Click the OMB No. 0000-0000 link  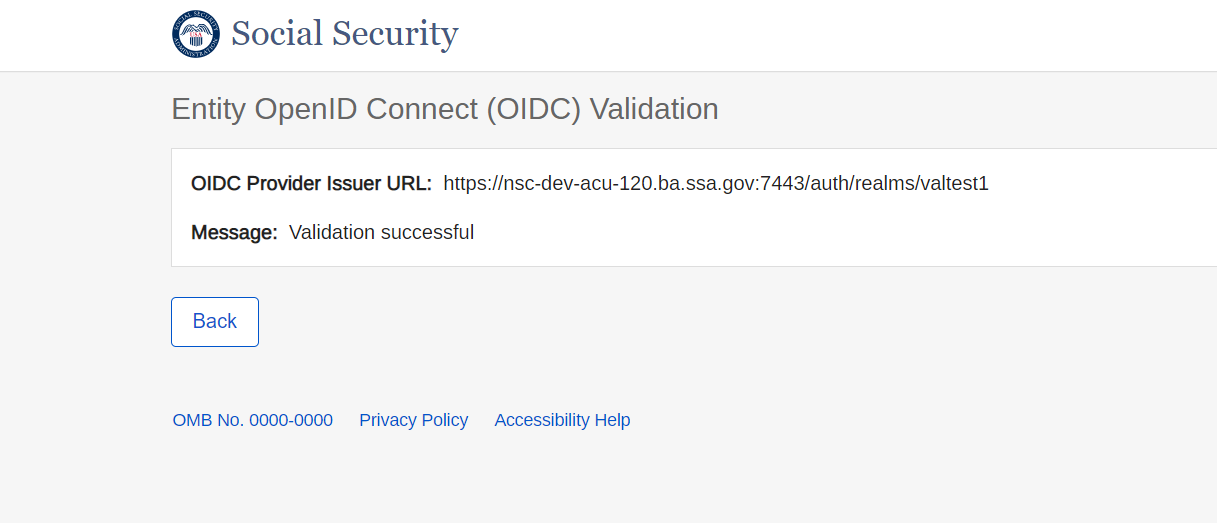pos(253,420)
